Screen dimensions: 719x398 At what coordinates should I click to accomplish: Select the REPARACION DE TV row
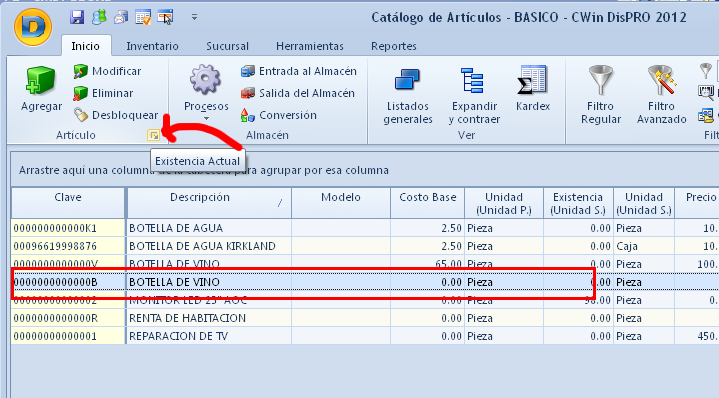pyautogui.click(x=365, y=336)
